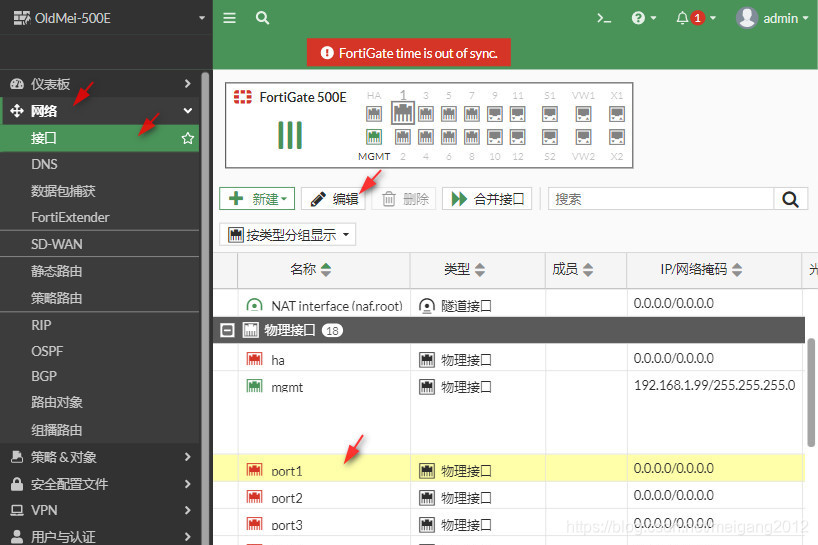The image size is (818, 545).
Task: Sort by the 成员 column header
Action: click(x=586, y=270)
